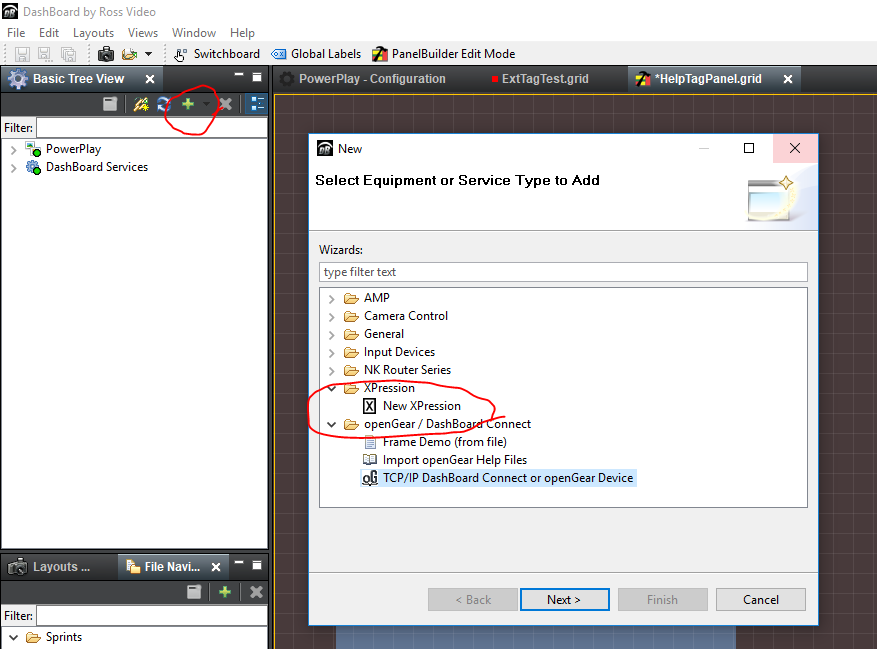Expand the Camera Control folder

(332, 317)
